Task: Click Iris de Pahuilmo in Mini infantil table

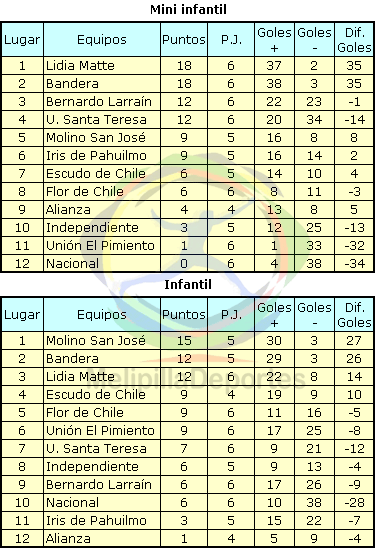Action: [96, 156]
